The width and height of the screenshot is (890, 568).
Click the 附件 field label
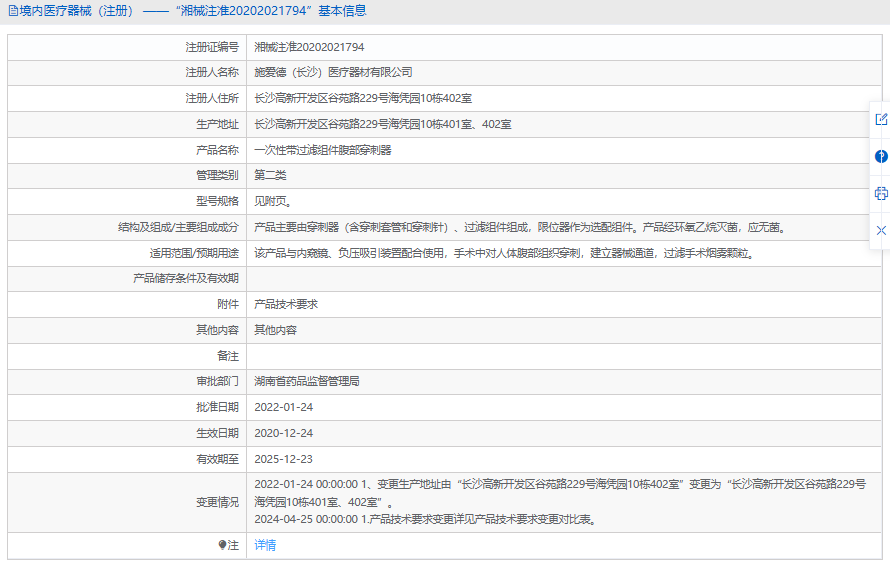pyautogui.click(x=228, y=304)
